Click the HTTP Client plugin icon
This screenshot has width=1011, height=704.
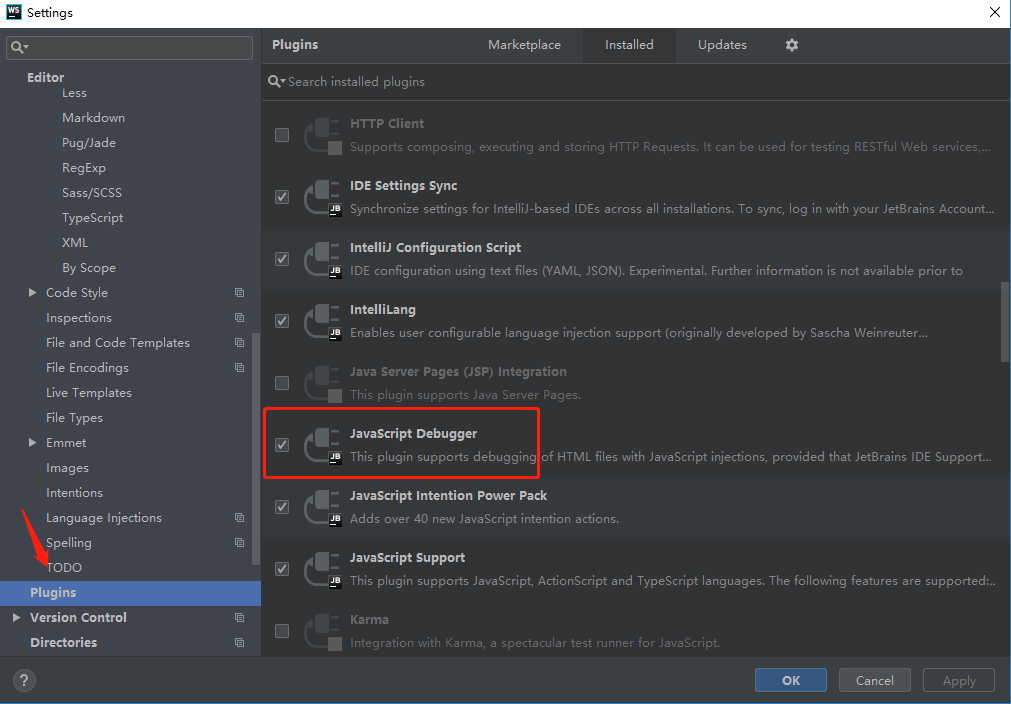(x=322, y=135)
